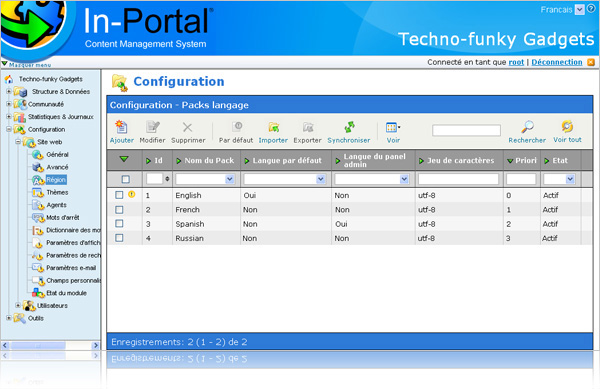This screenshot has width=600, height=389.
Task: Click the Russian pack name cell
Action: pos(189,238)
